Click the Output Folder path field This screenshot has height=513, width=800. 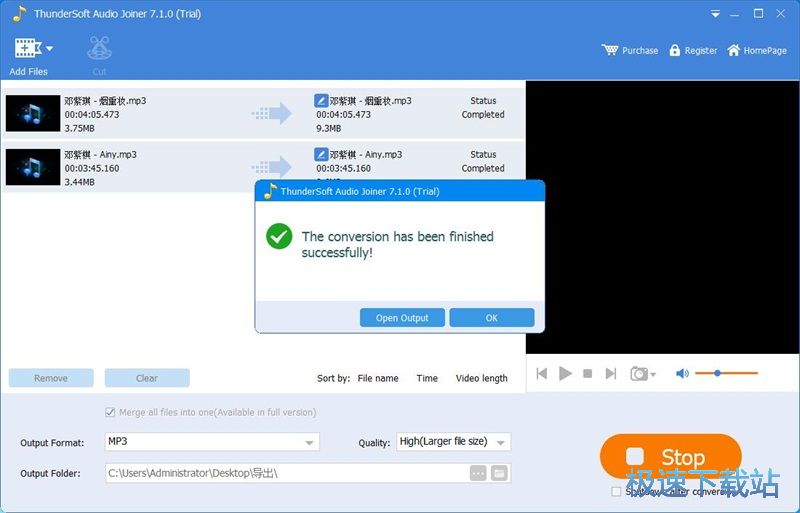[286, 473]
